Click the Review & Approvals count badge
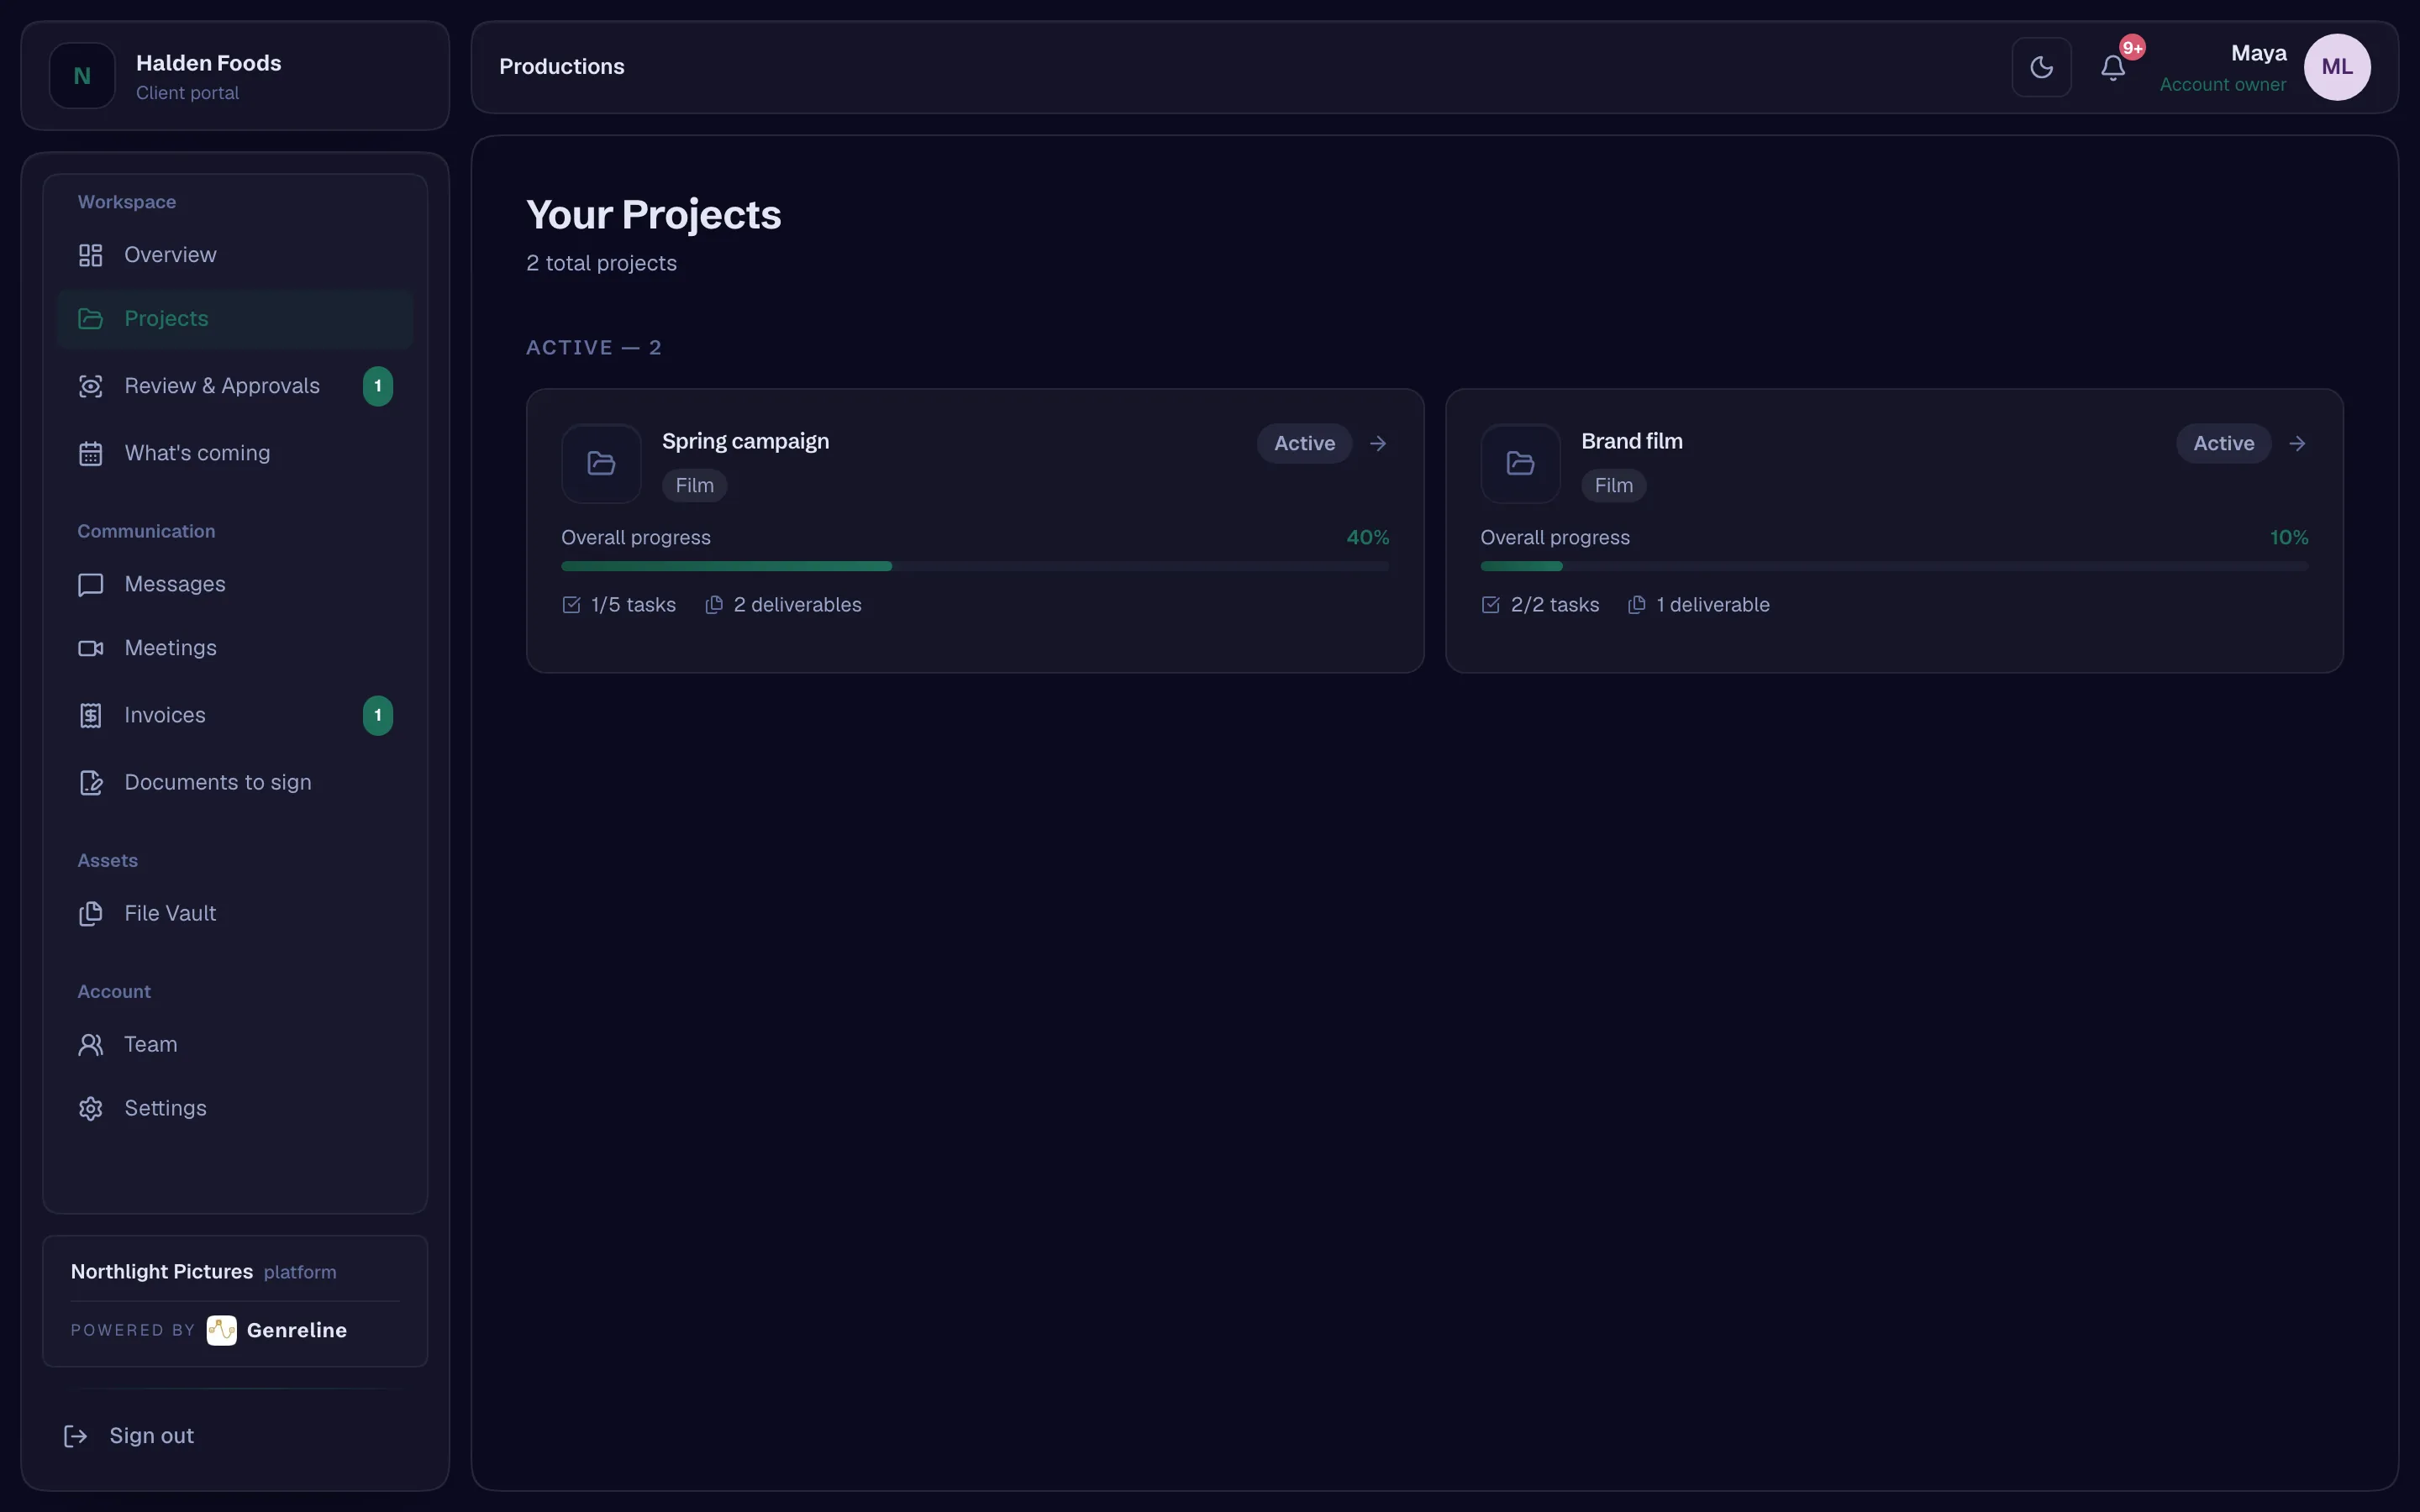2420x1512 pixels. pyautogui.click(x=378, y=386)
